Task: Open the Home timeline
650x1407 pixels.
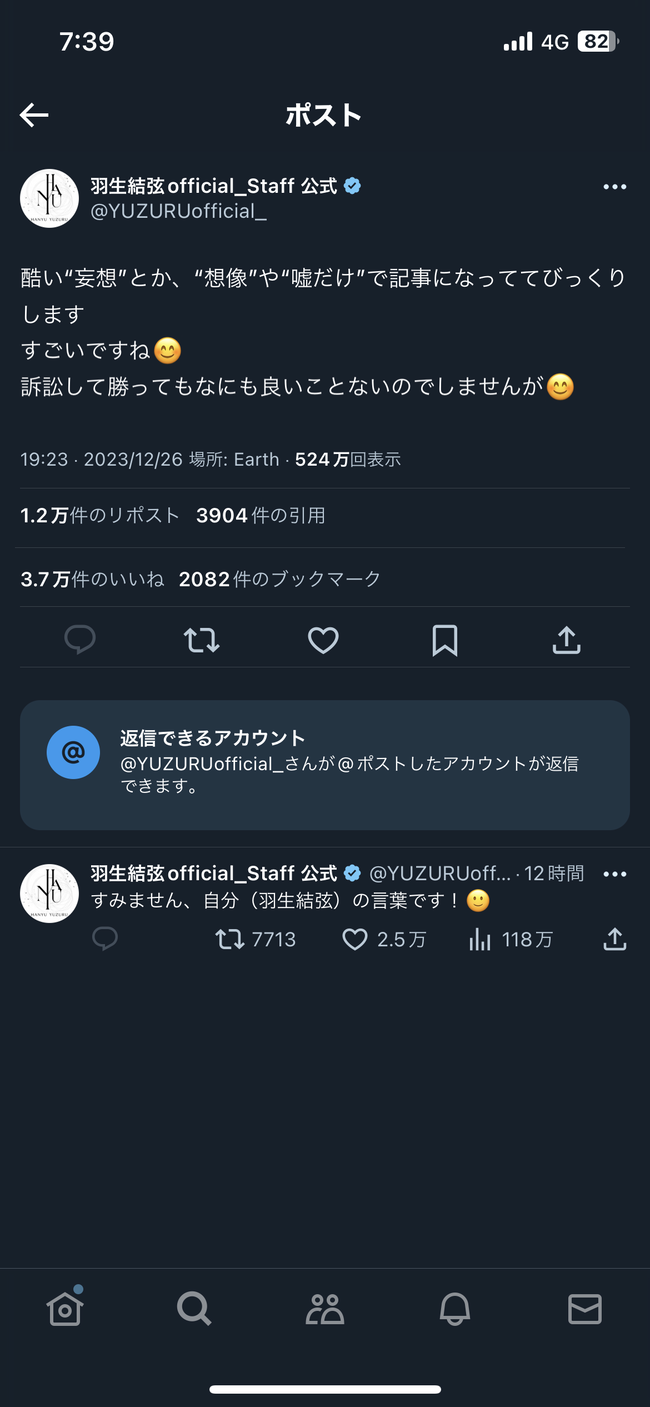Action: pos(65,1308)
